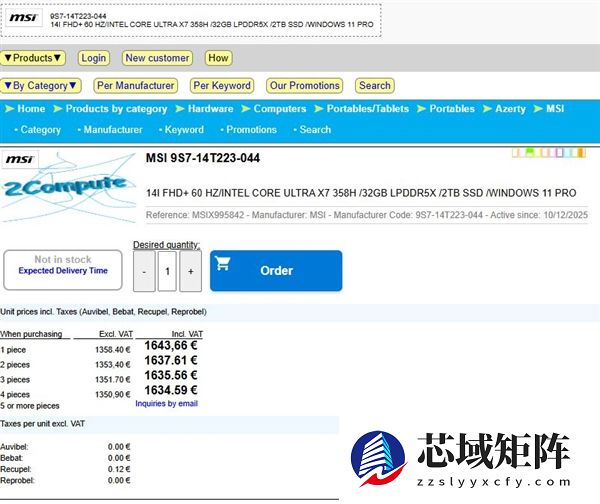
Task: Click the Recupel 0.12 € tax value
Action: point(119,469)
